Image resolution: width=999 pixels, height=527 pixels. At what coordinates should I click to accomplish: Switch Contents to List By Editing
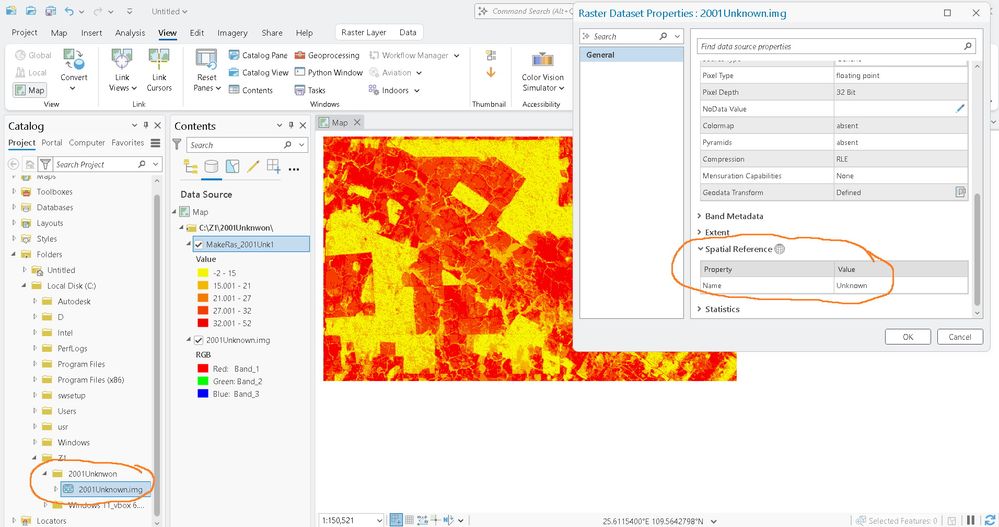click(253, 167)
